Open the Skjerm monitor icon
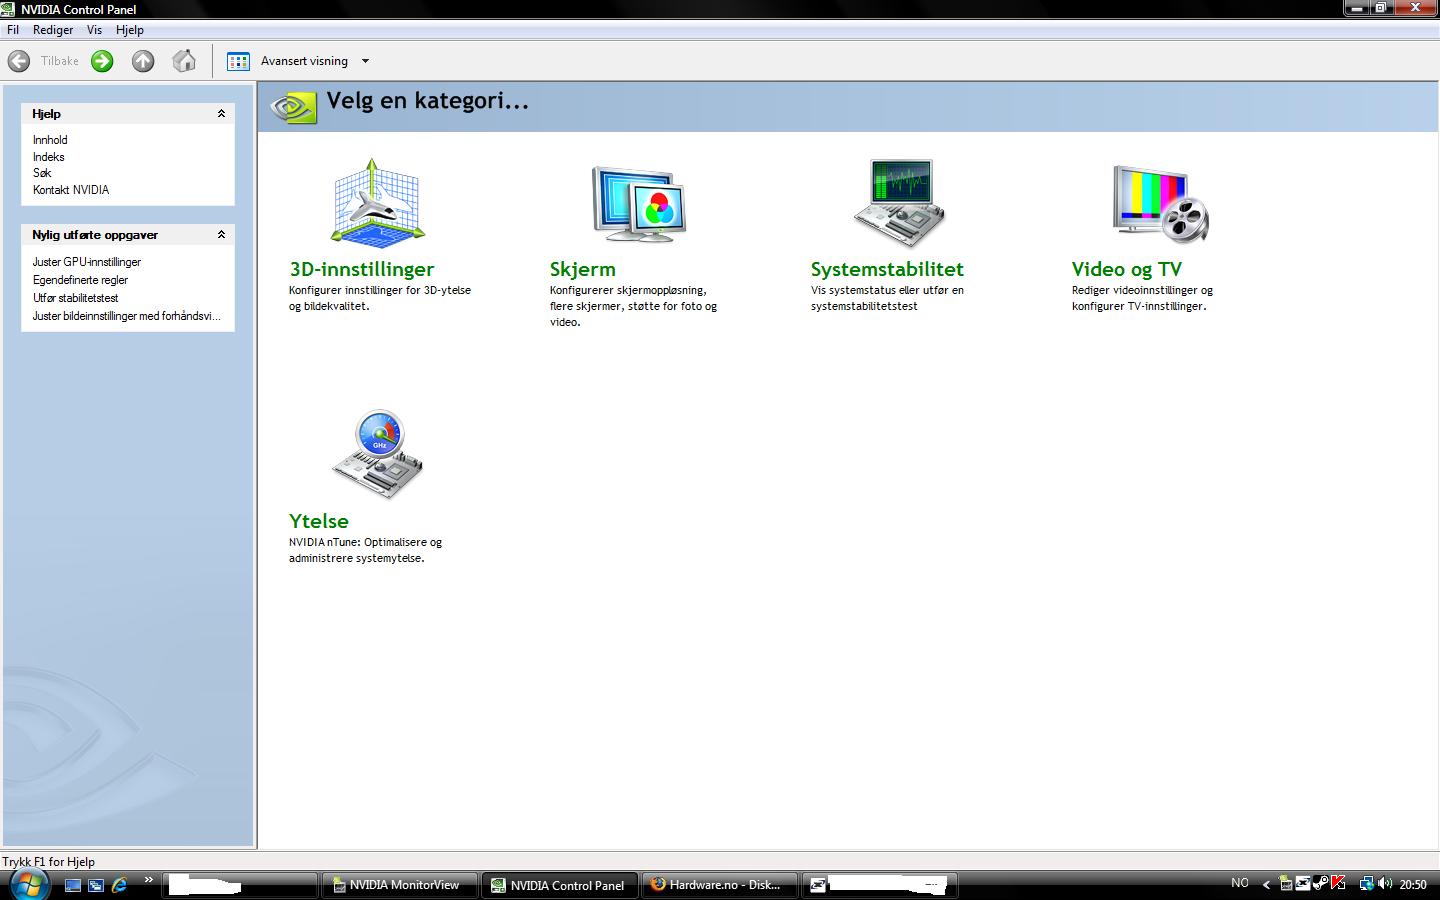The image size is (1440, 900). [639, 203]
